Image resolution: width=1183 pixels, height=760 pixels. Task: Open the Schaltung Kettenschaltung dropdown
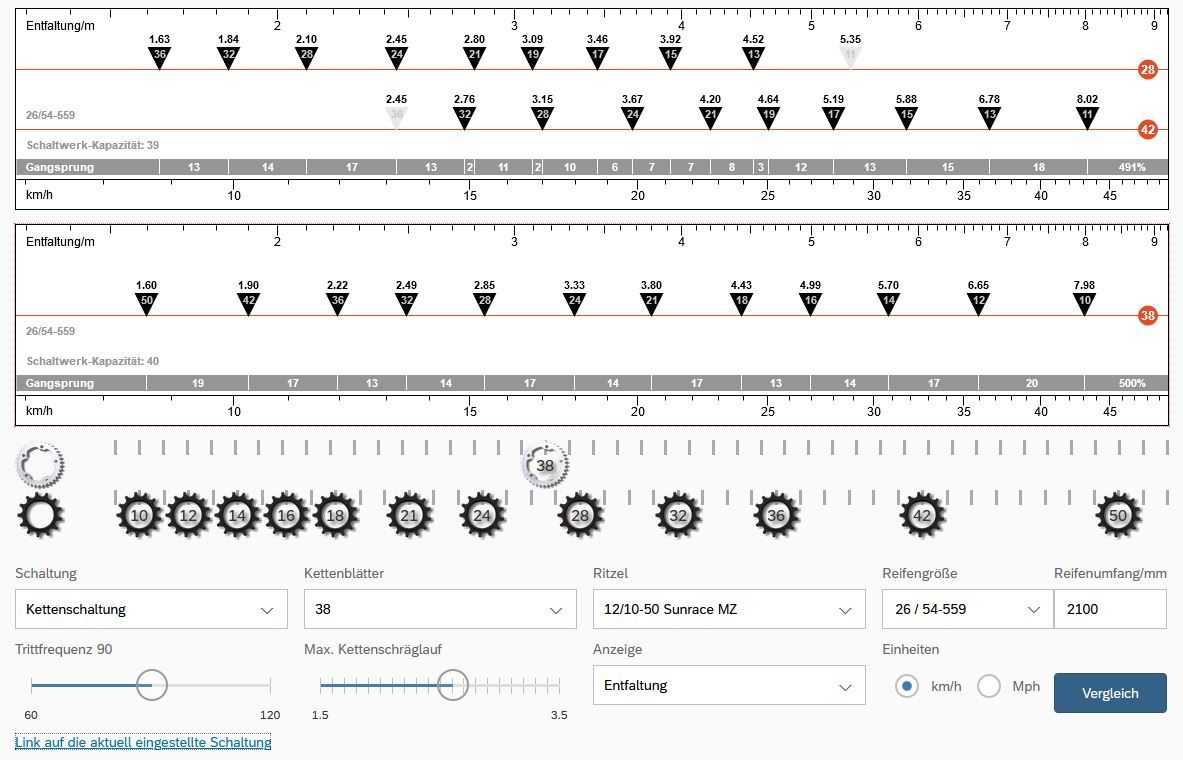point(151,609)
